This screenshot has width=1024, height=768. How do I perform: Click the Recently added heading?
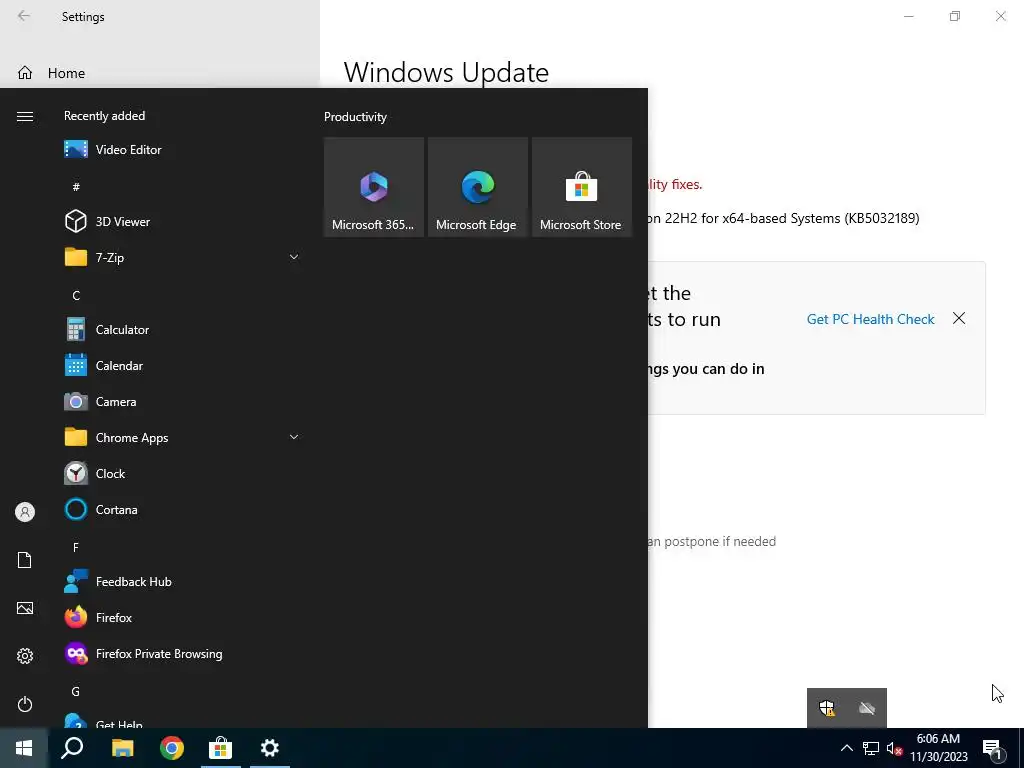[x=104, y=116]
